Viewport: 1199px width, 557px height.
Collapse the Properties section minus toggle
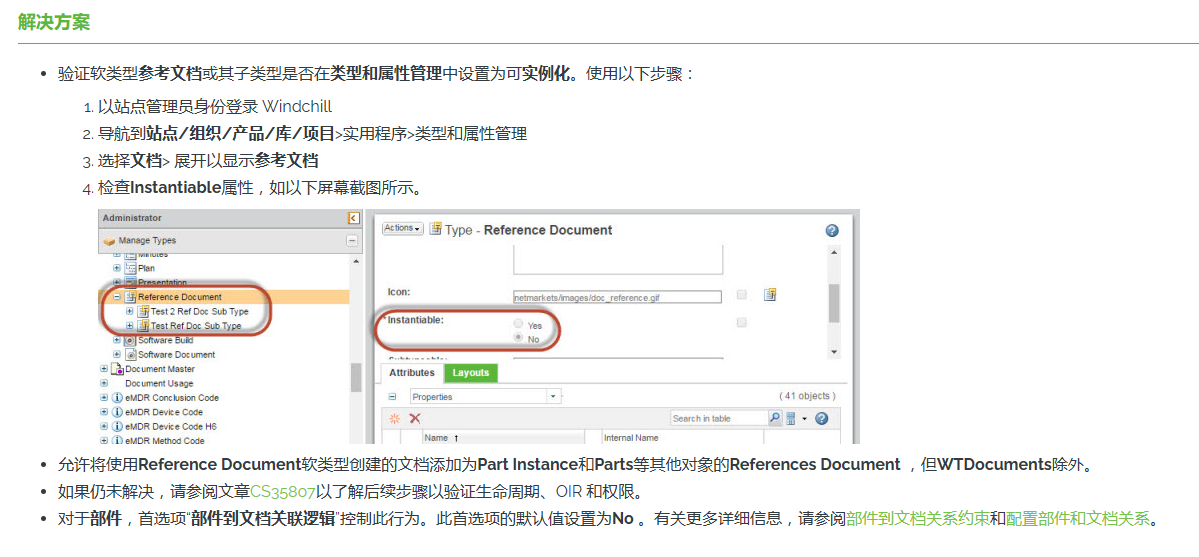point(392,397)
